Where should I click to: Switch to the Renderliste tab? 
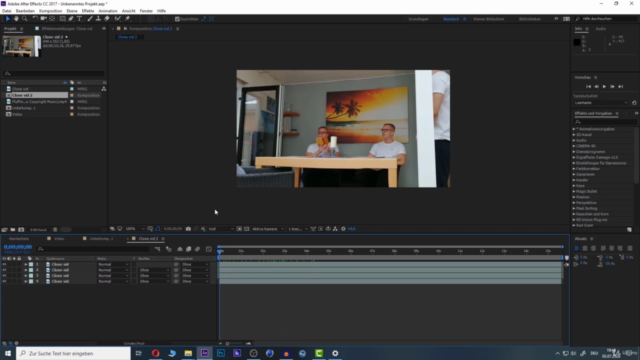19,239
